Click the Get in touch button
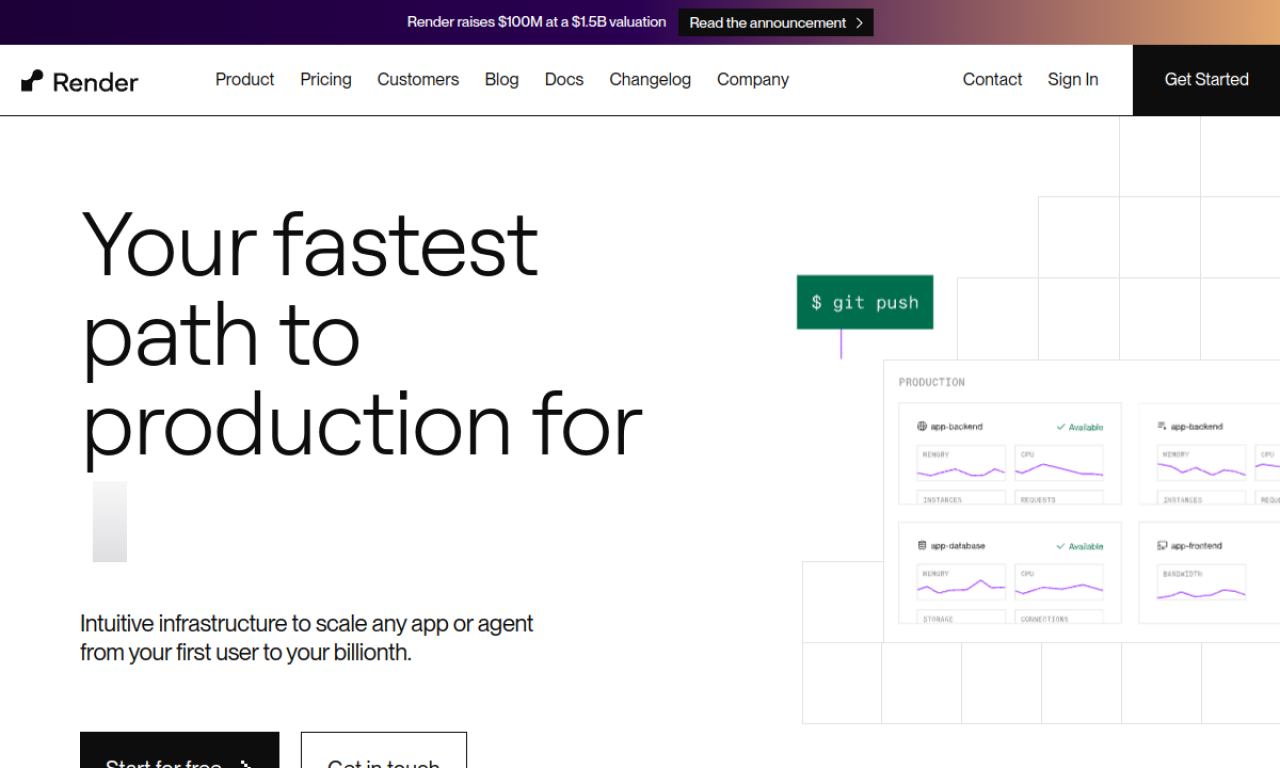This screenshot has height=768, width=1280. 383,754
